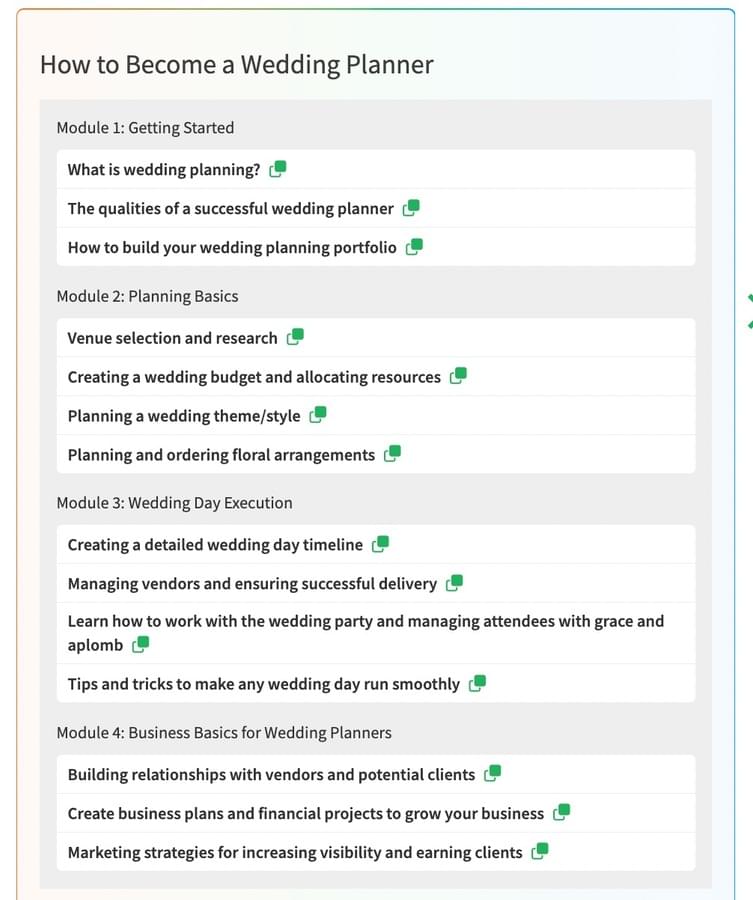Copy icon next to business plans lesson
This screenshot has height=900, width=753.
coord(561,813)
